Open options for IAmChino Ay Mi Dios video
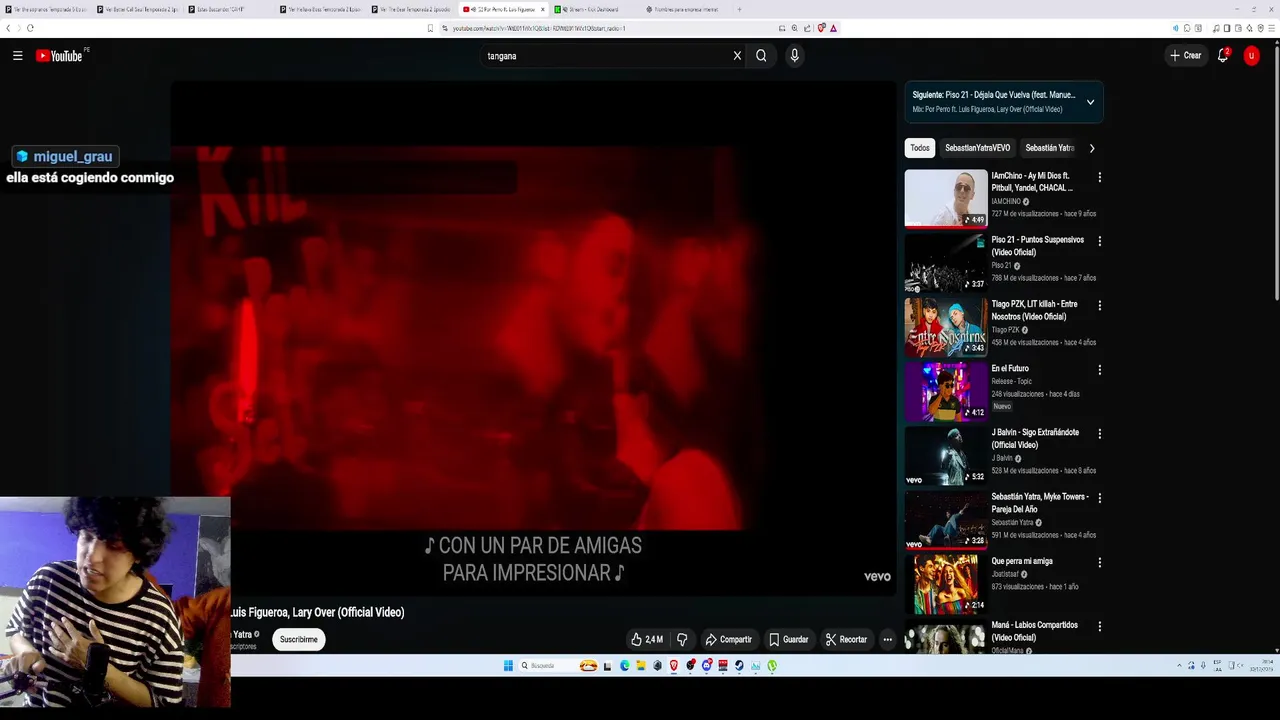Screen dimensions: 1280x720 [x=1099, y=177]
